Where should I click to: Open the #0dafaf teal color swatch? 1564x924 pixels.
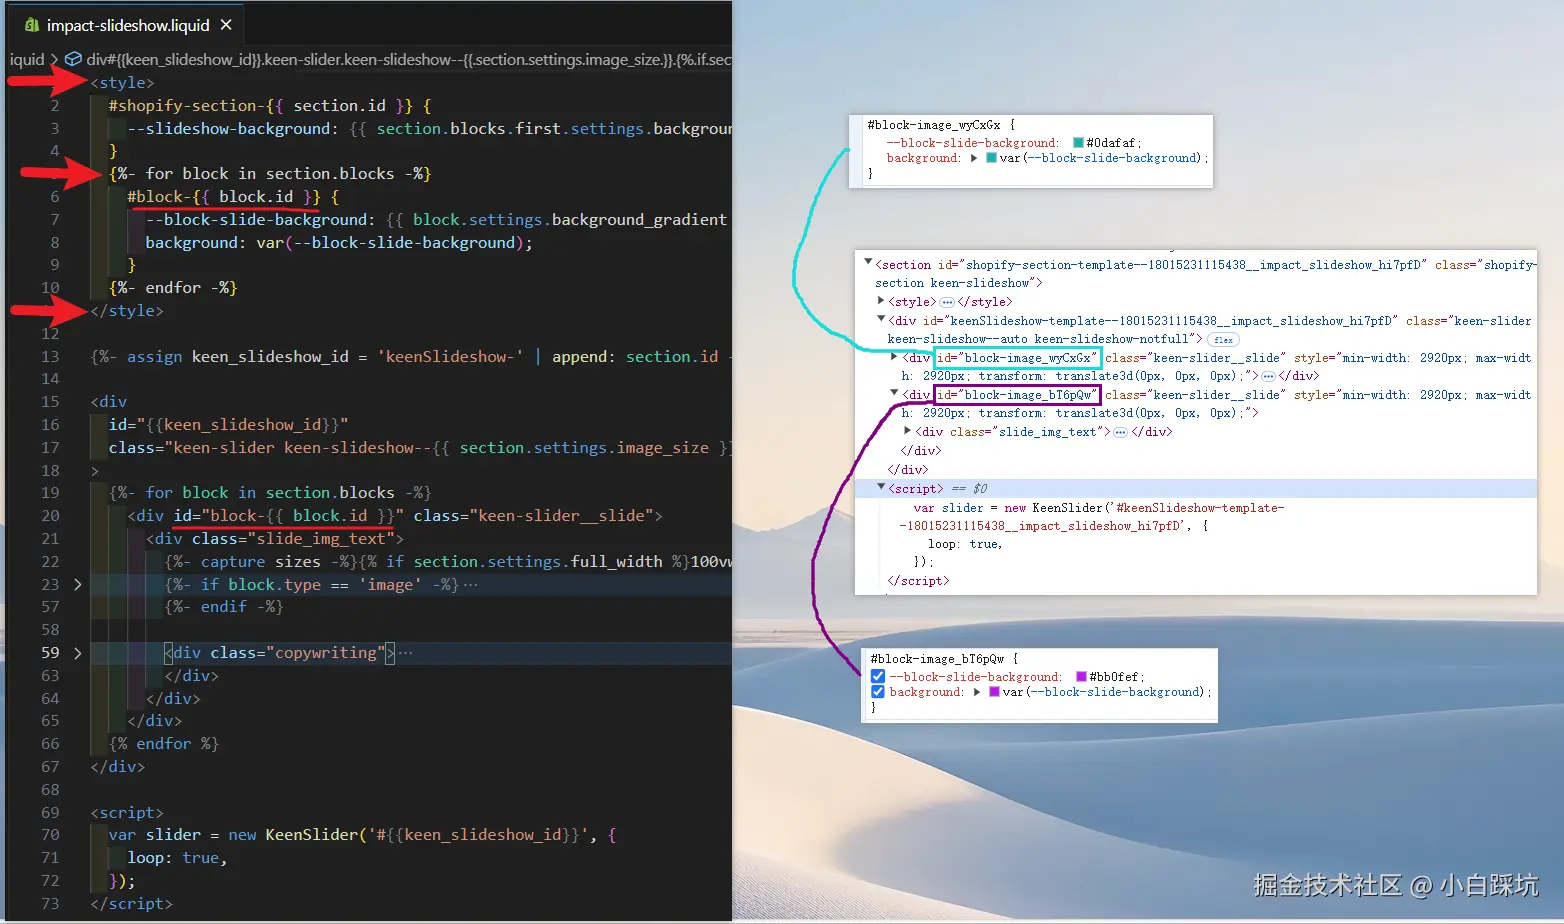click(x=1078, y=142)
